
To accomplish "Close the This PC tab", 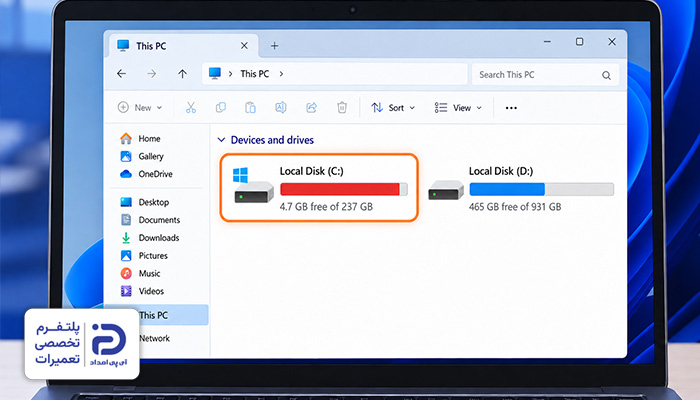I will [x=244, y=46].
